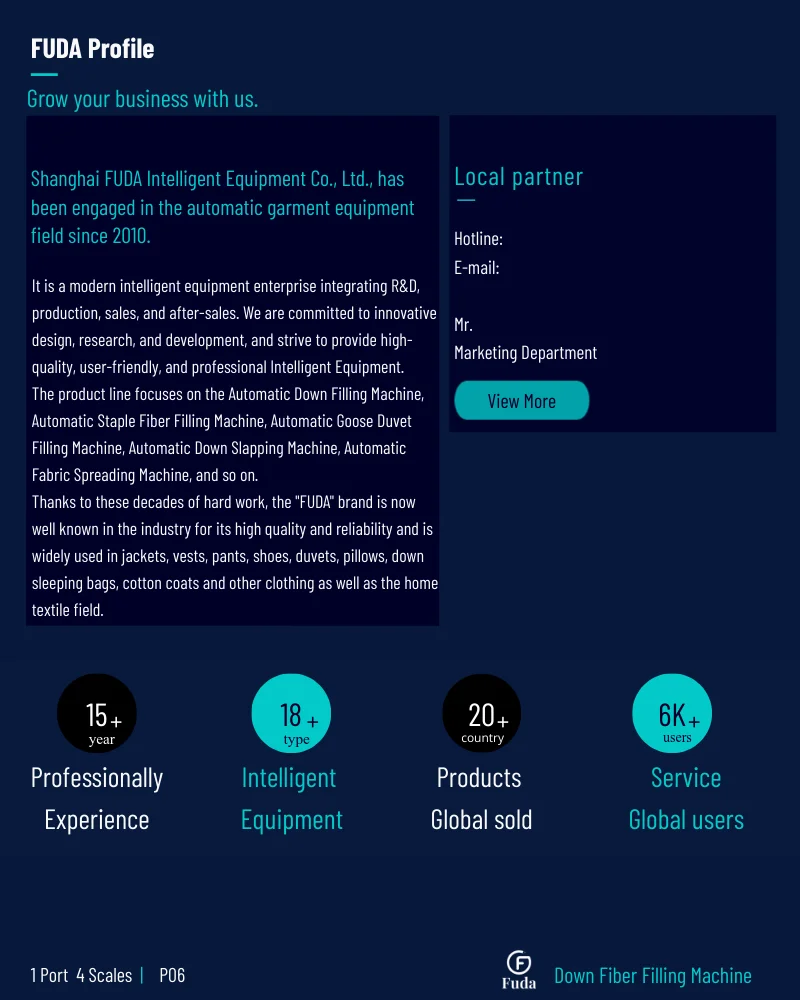Image resolution: width=800 pixels, height=1000 pixels.
Task: Click the Hotline label
Action: coord(478,239)
